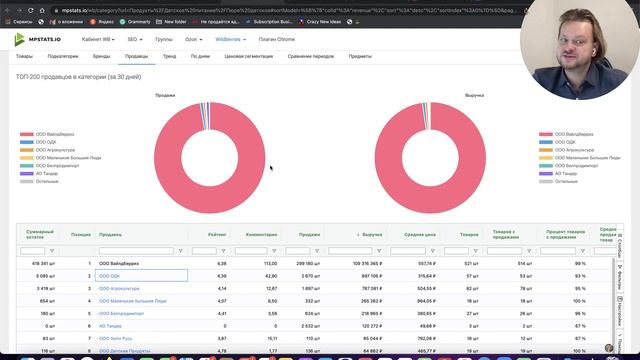
Task: Open filter icon for Процент товаров column
Action: (583, 251)
